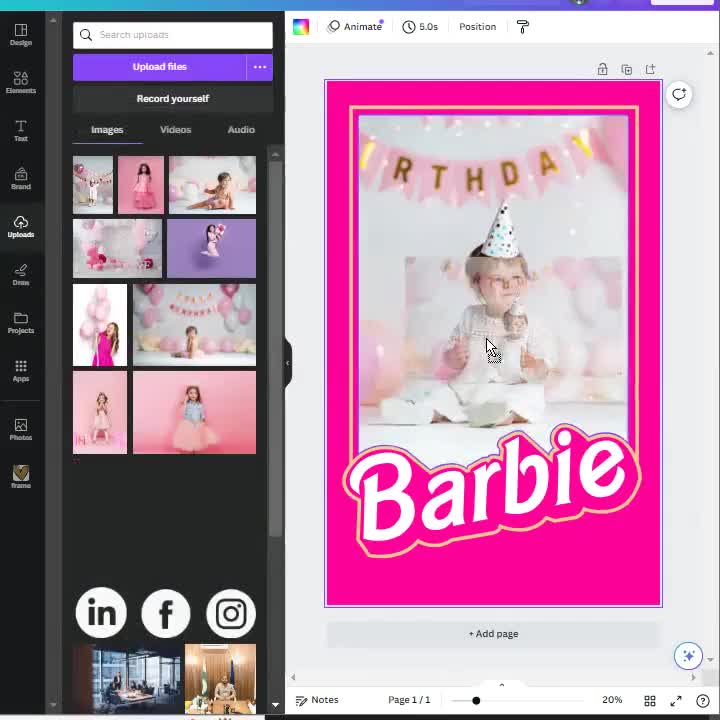Expand the page thumbnails with the up chevron
The image size is (720, 720).
click(501, 685)
